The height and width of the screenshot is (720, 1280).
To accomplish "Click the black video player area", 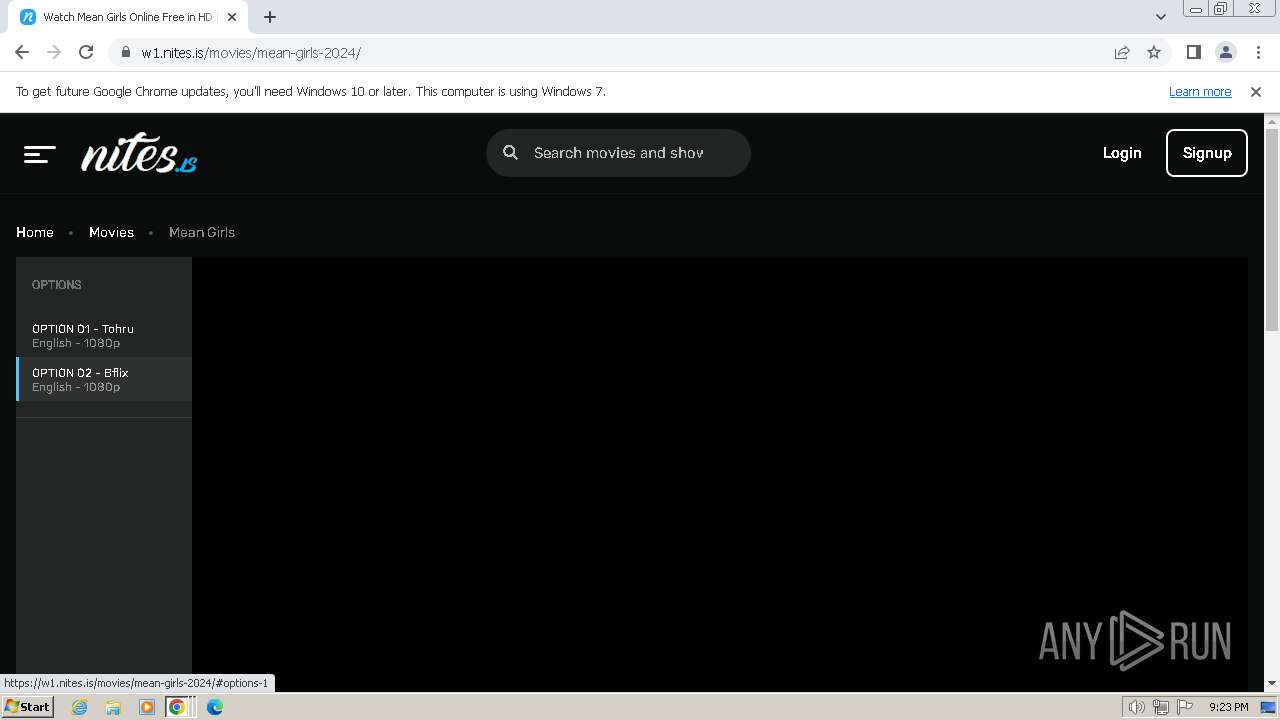I will (720, 475).
